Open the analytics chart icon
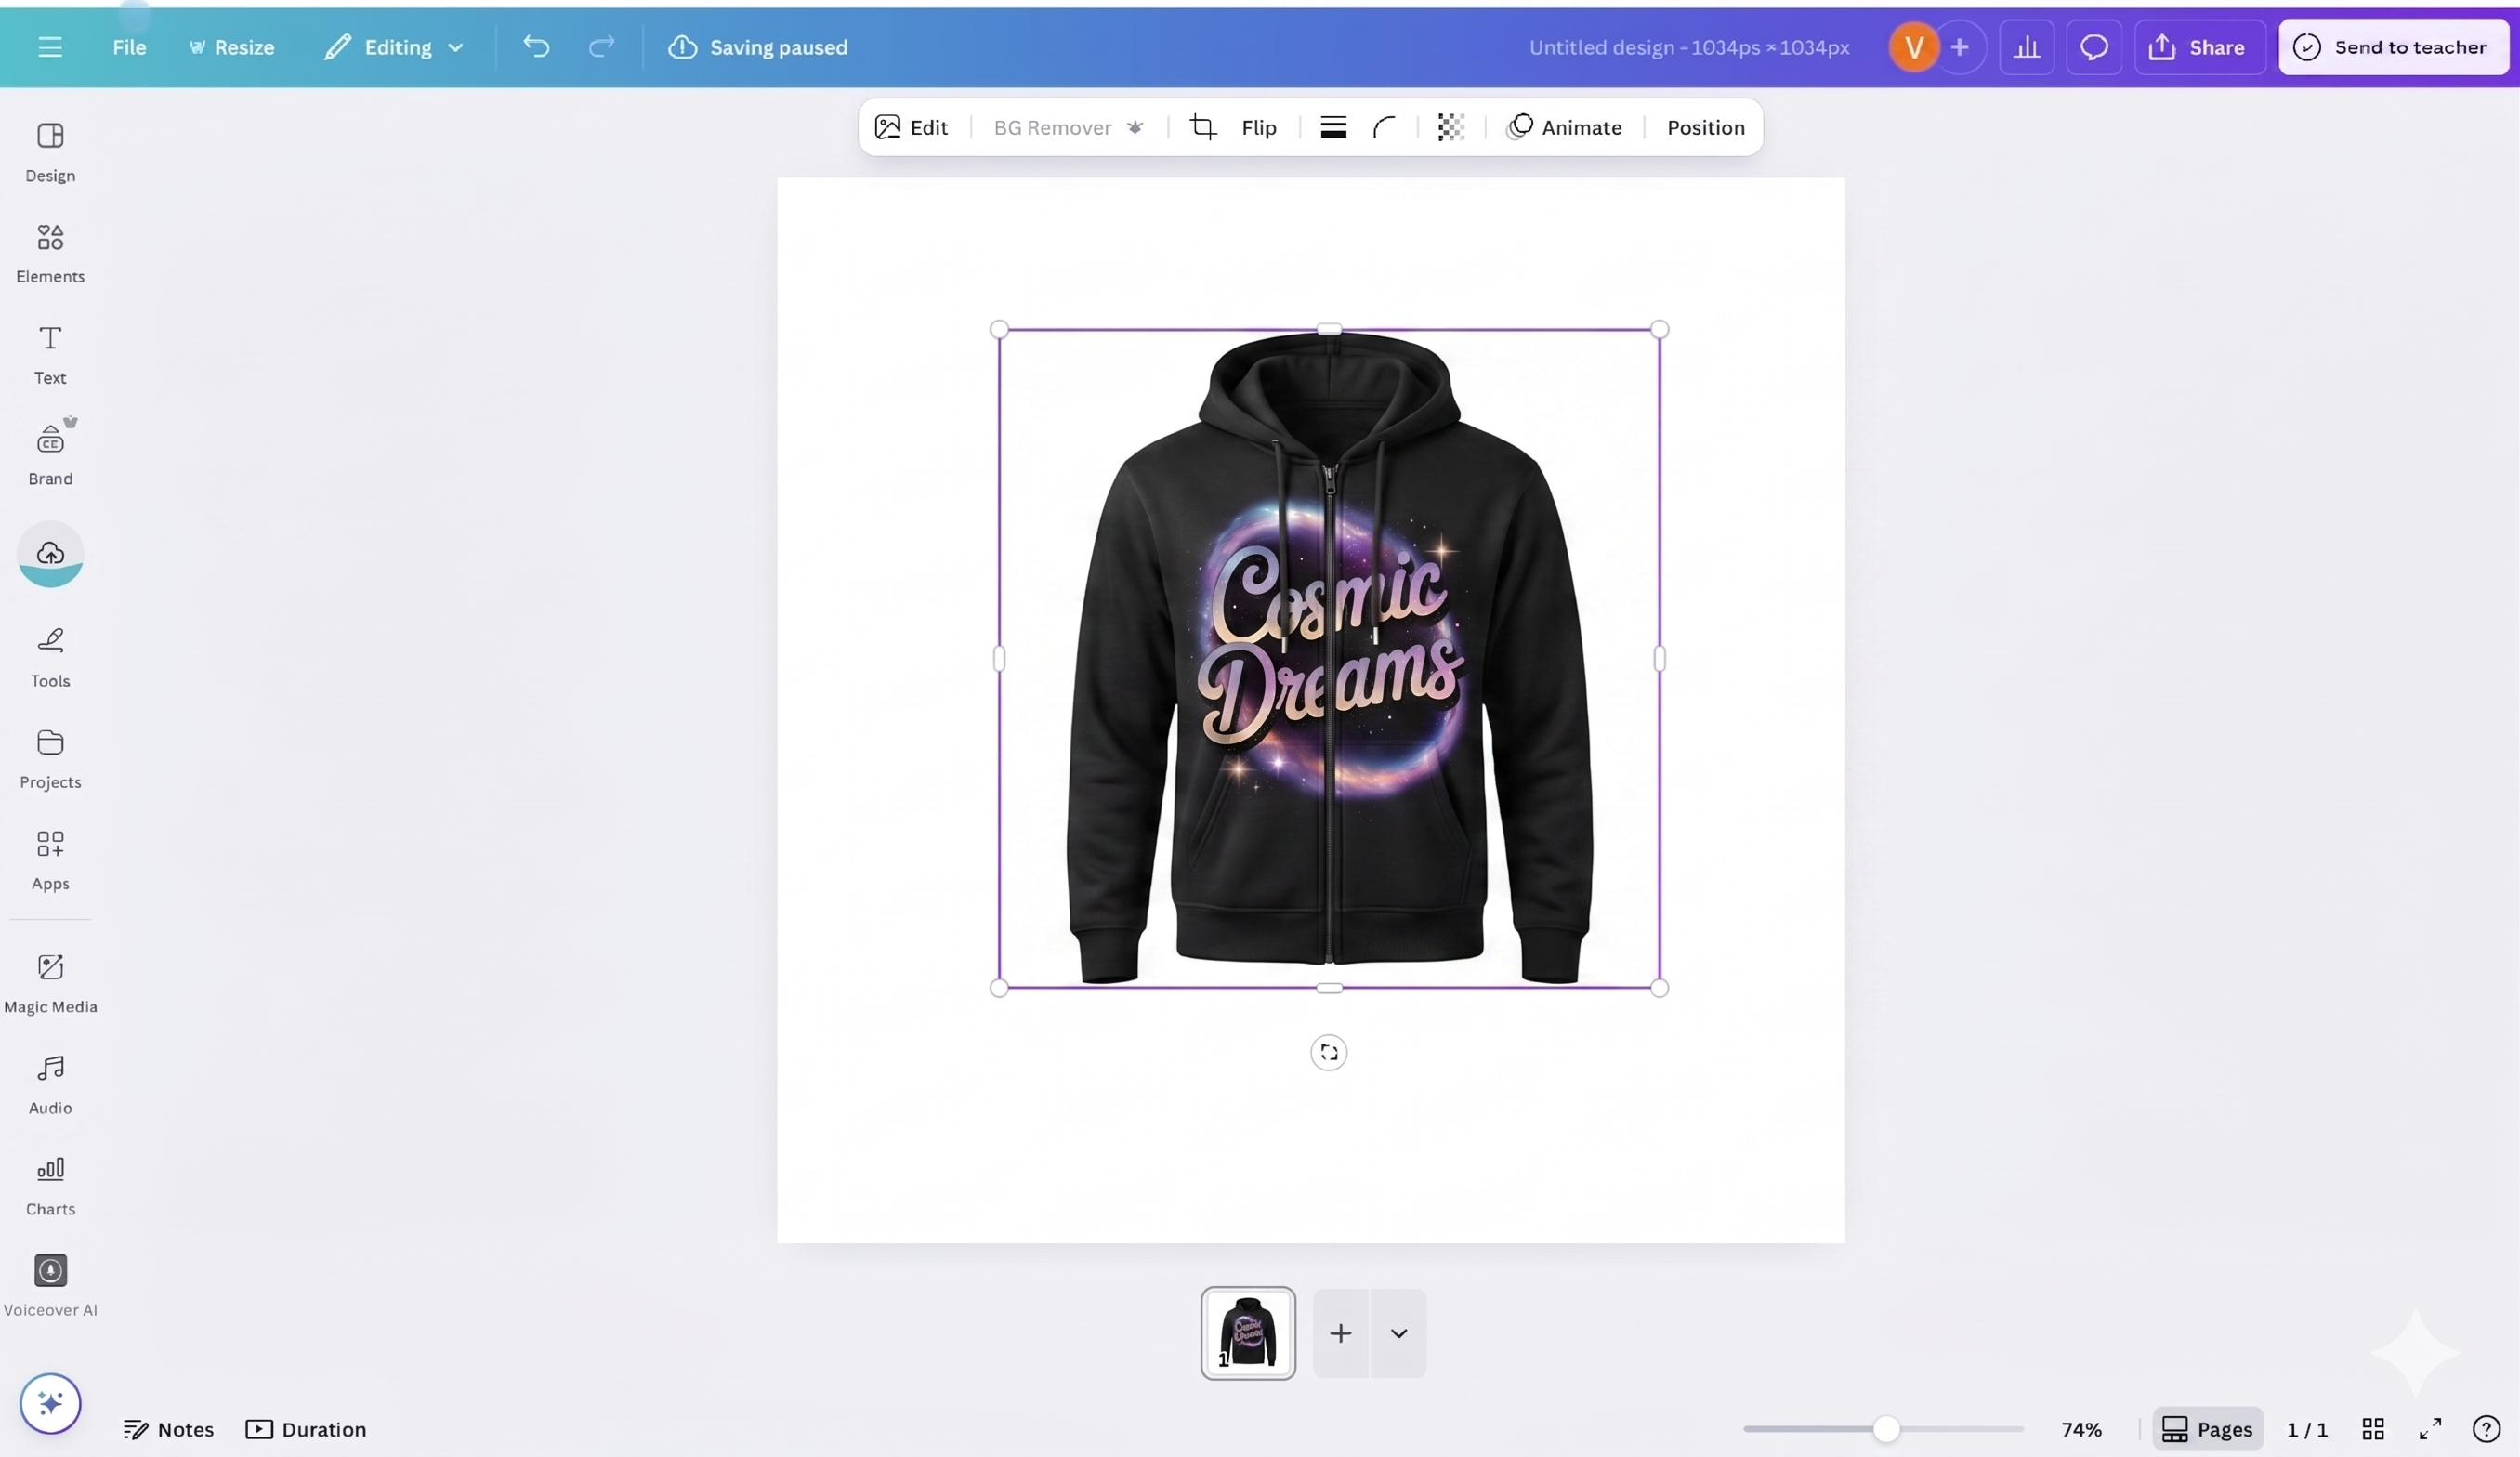 [2027, 47]
